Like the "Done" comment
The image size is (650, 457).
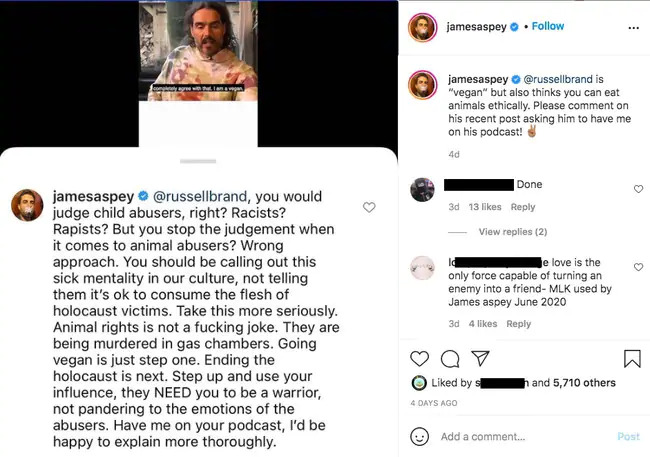pyautogui.click(x=638, y=189)
